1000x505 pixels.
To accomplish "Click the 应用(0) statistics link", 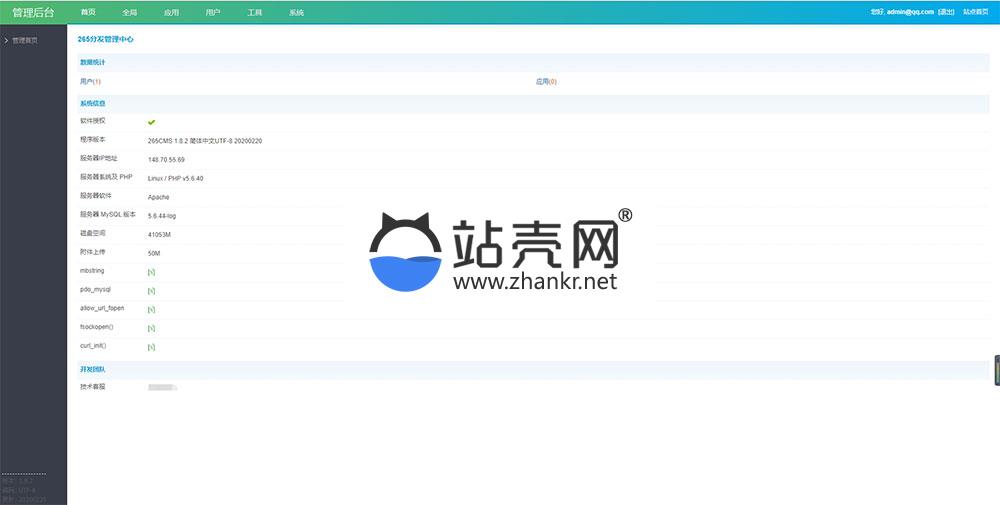I will [546, 82].
